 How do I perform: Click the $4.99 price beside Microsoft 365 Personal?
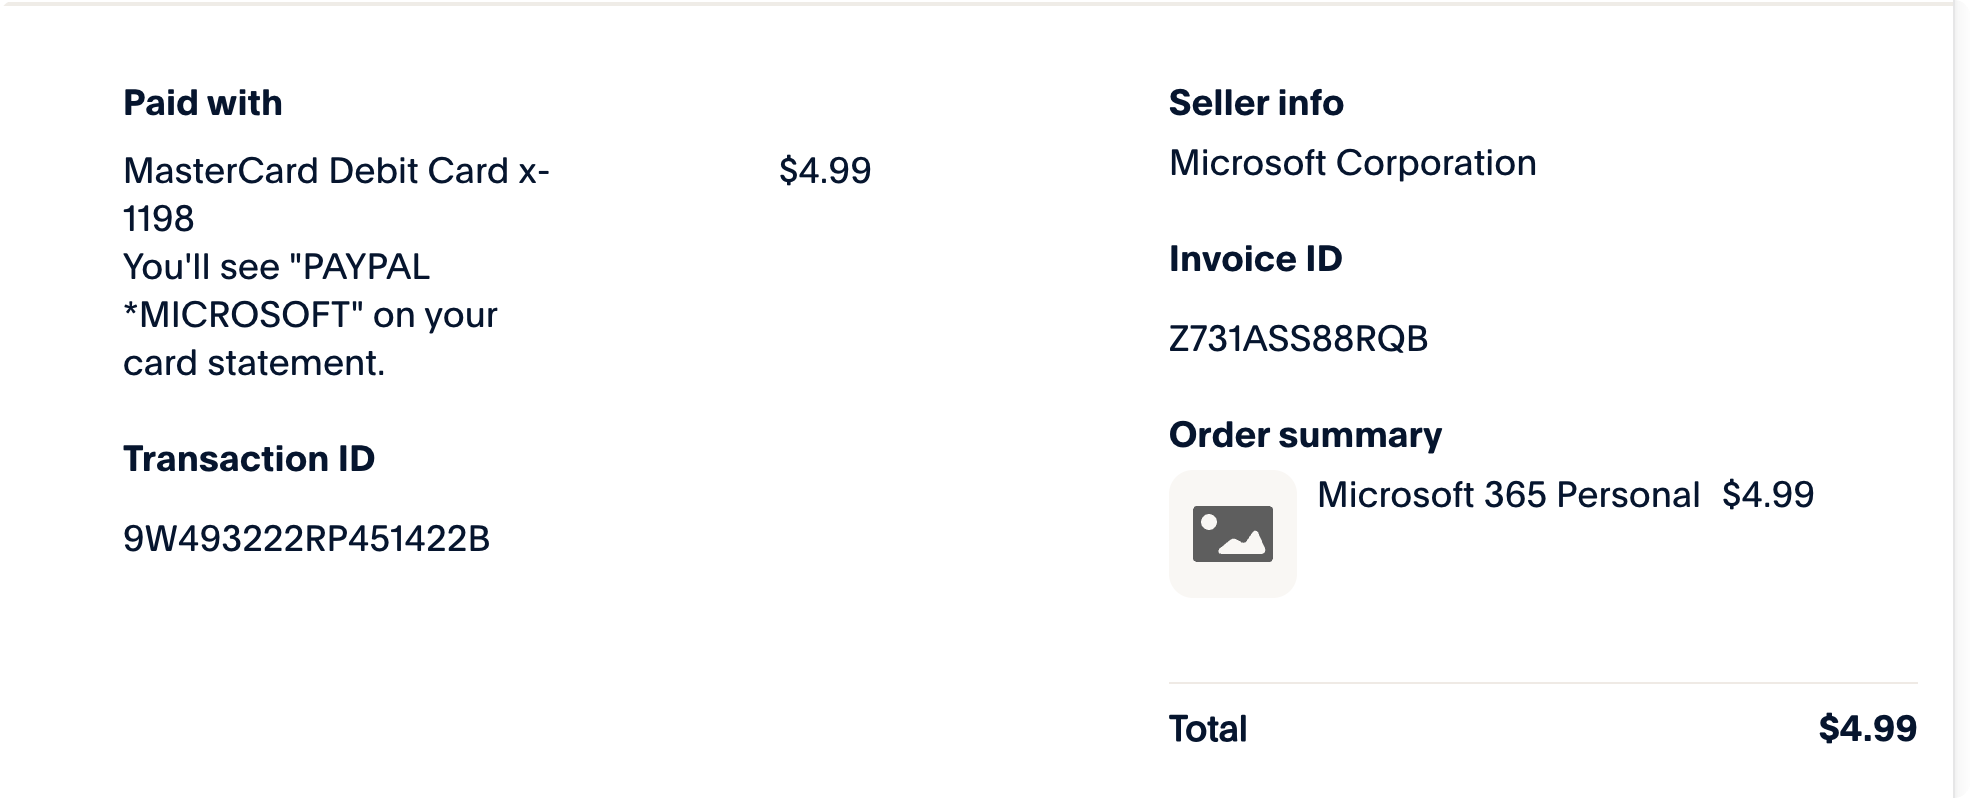click(x=1767, y=495)
